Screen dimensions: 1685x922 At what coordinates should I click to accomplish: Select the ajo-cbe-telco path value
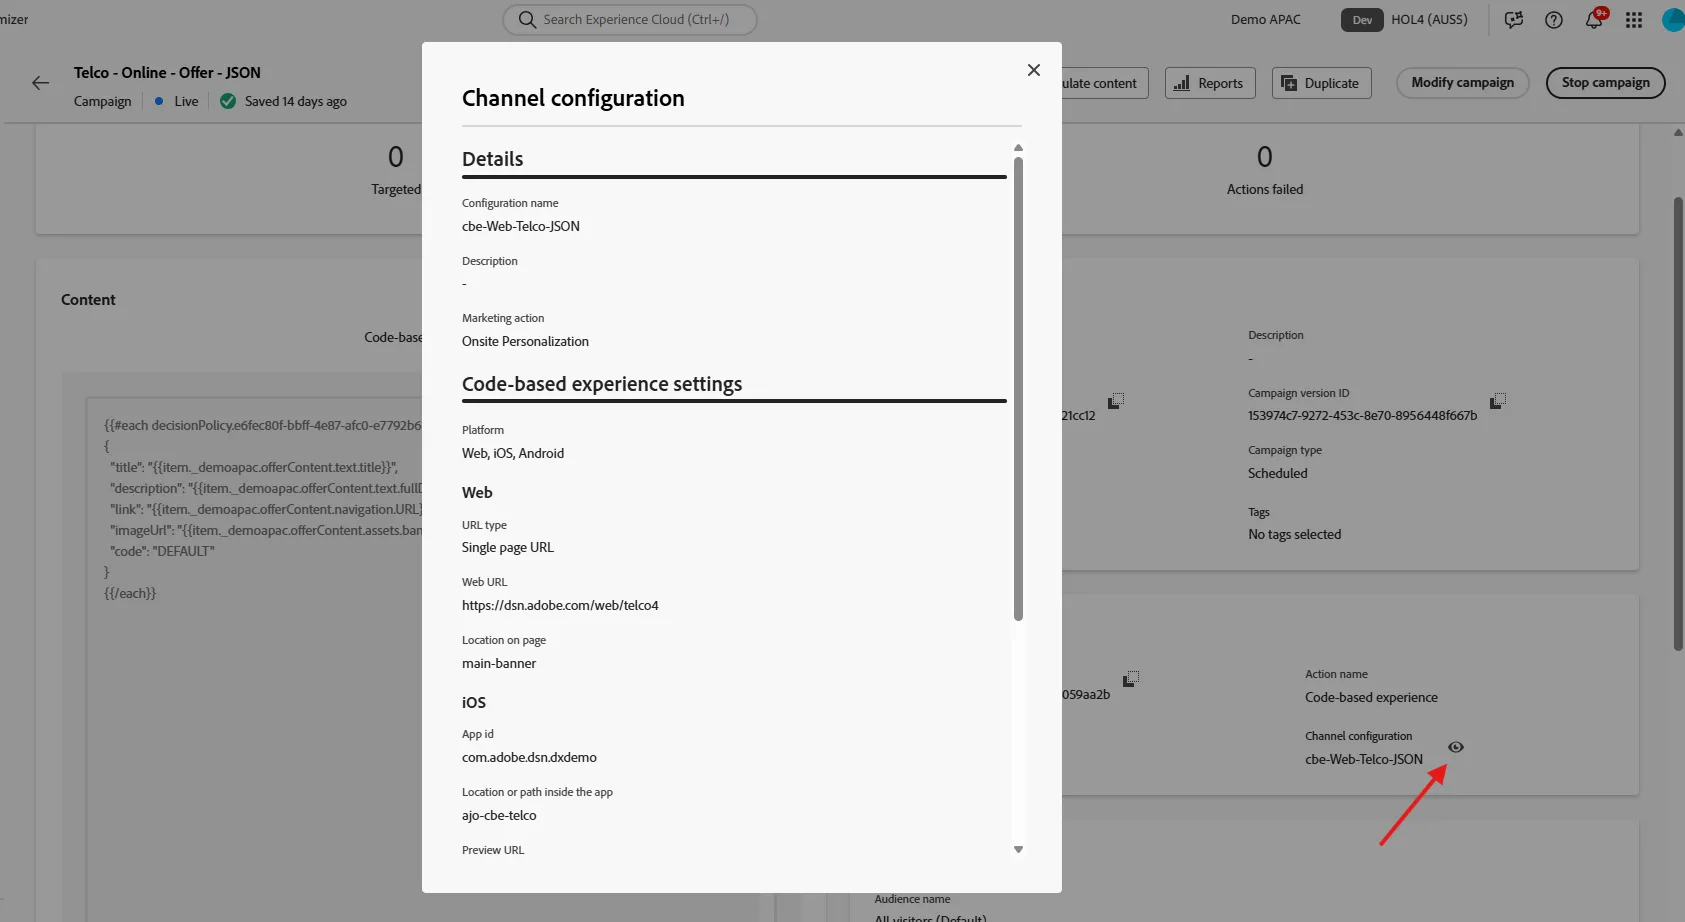click(499, 815)
